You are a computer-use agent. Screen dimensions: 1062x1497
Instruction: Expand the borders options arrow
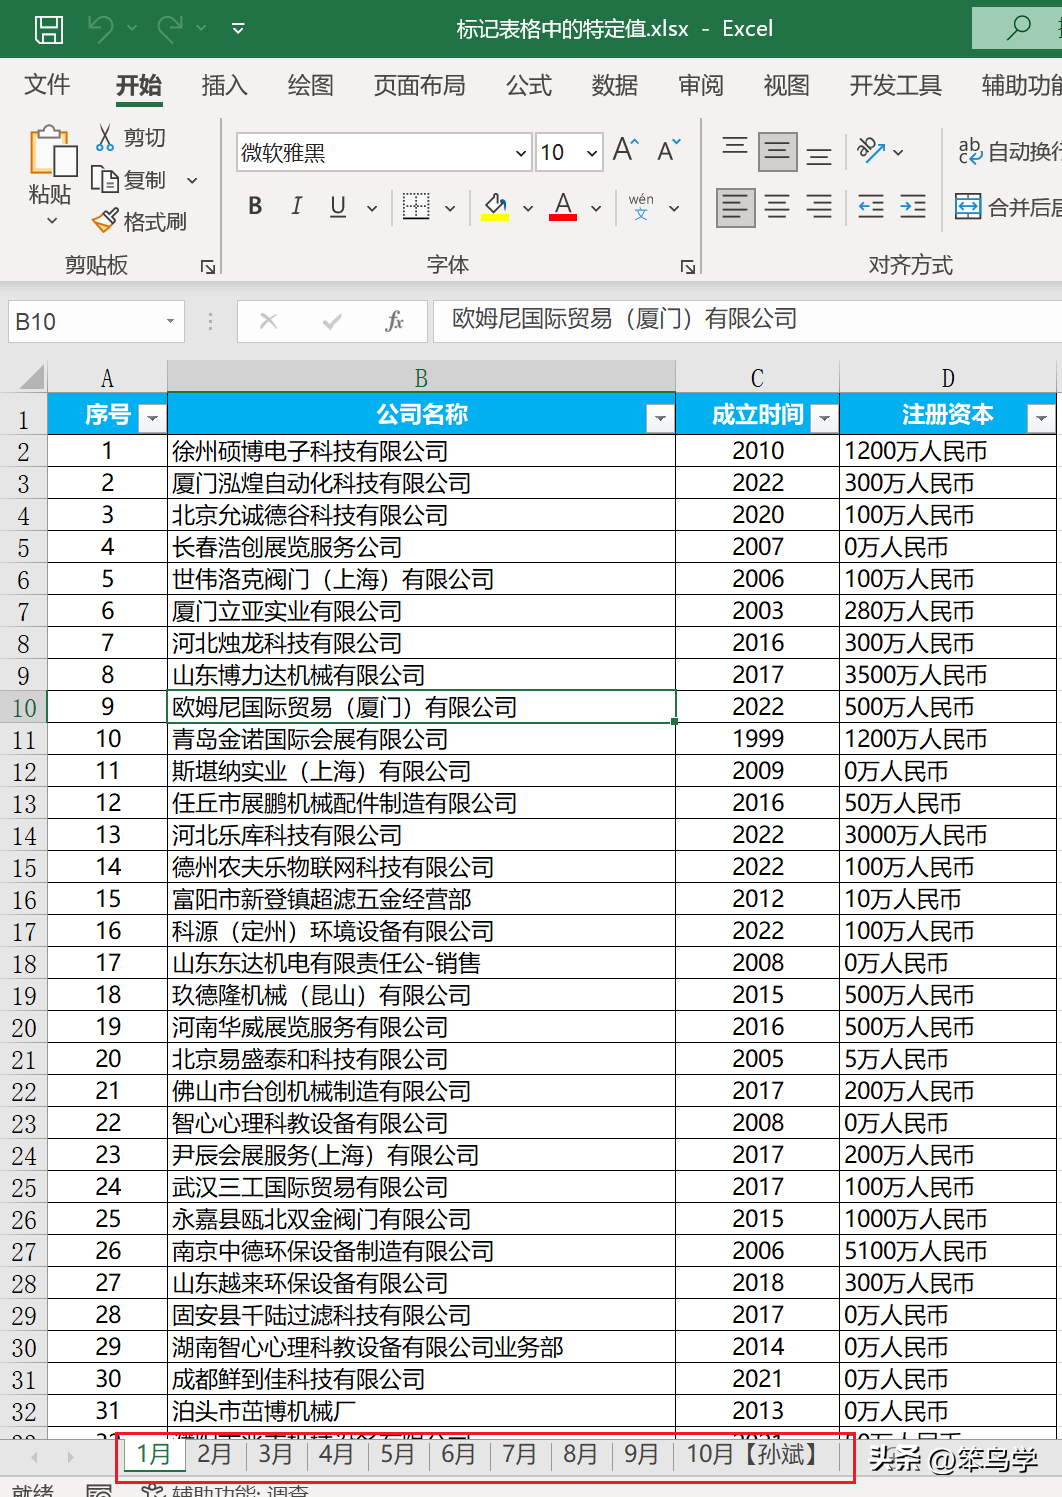[450, 208]
